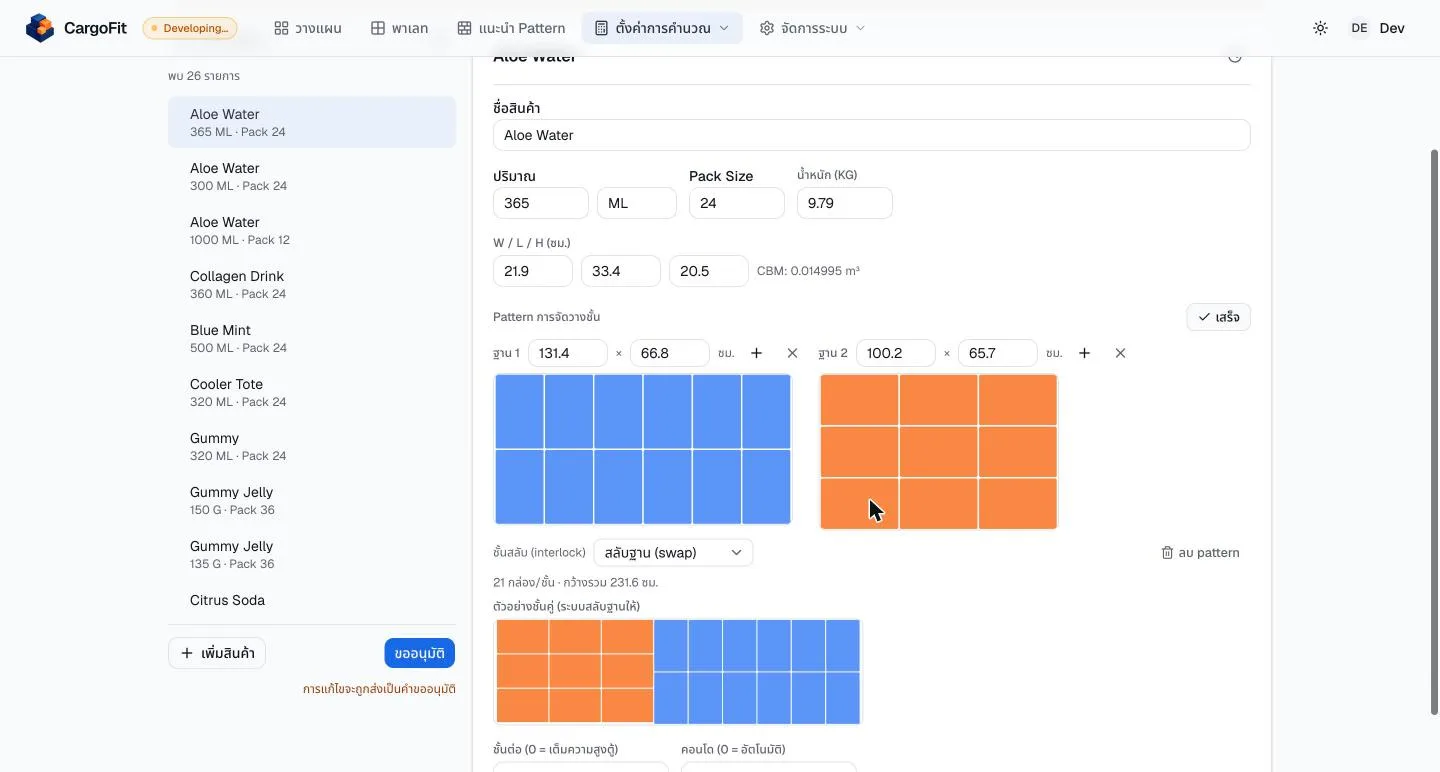The width and height of the screenshot is (1440, 772).
Task: Click the ชื่อสินค้า input field
Action: coord(871,135)
